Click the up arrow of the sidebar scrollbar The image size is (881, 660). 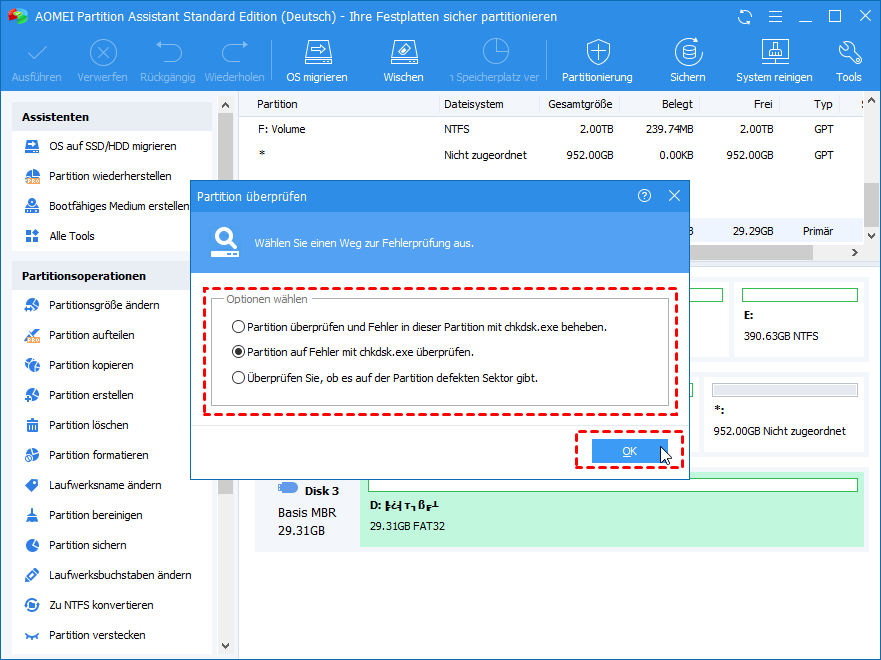click(225, 105)
